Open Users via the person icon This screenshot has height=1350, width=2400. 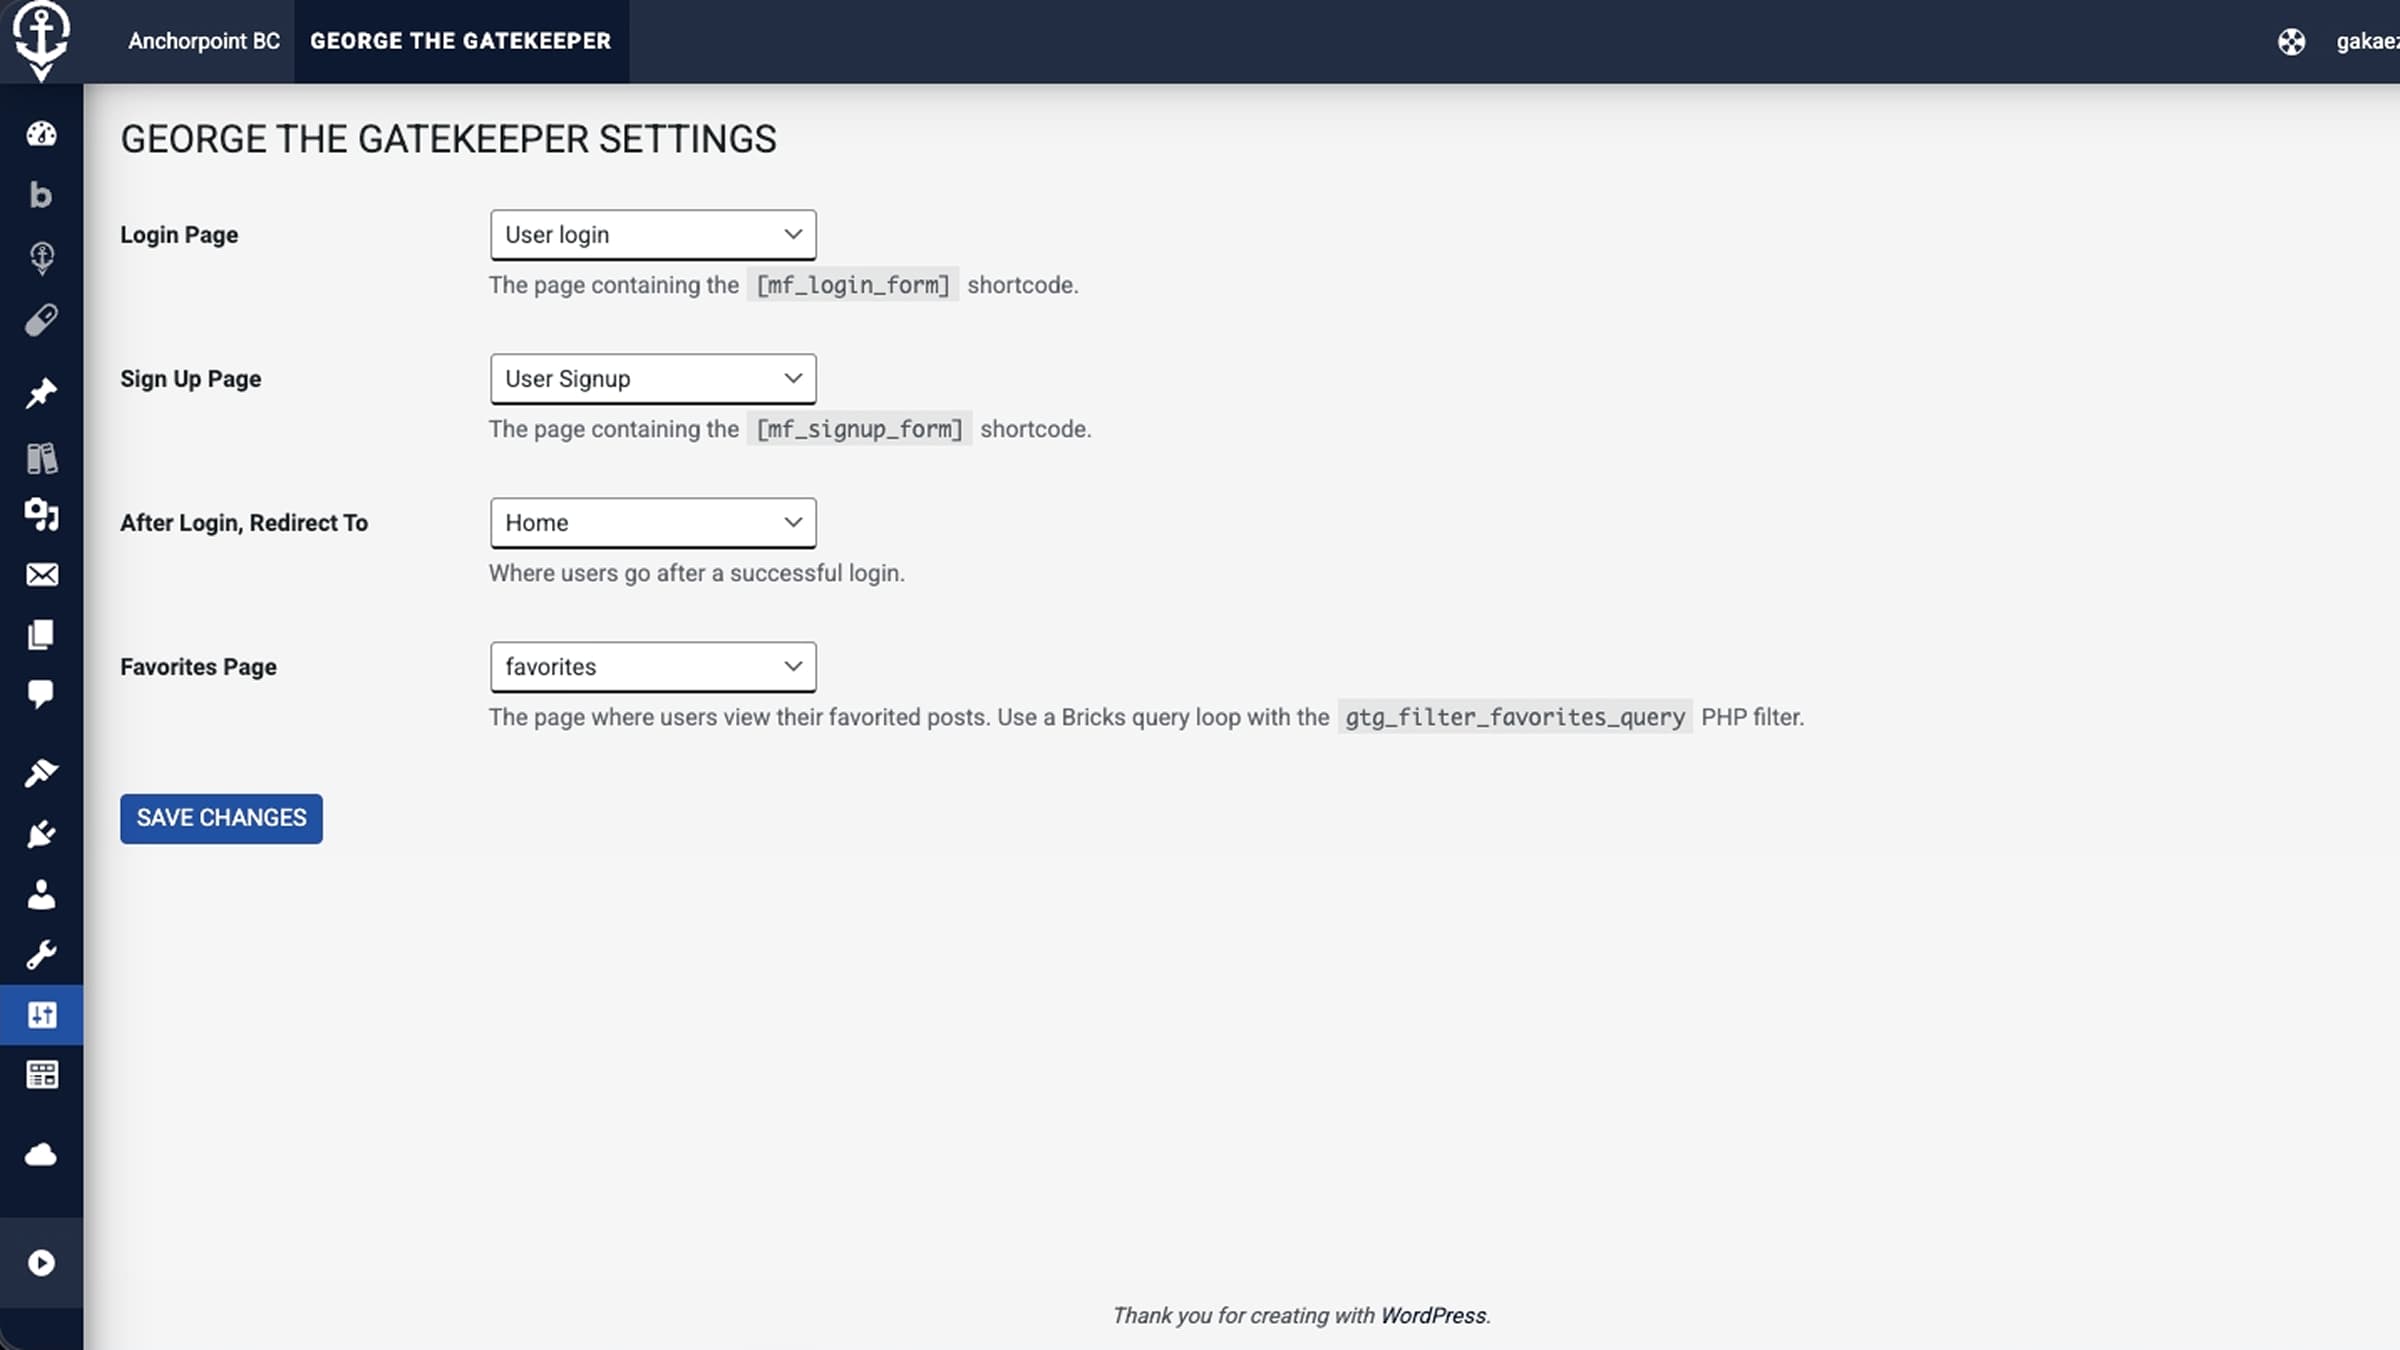click(x=41, y=894)
